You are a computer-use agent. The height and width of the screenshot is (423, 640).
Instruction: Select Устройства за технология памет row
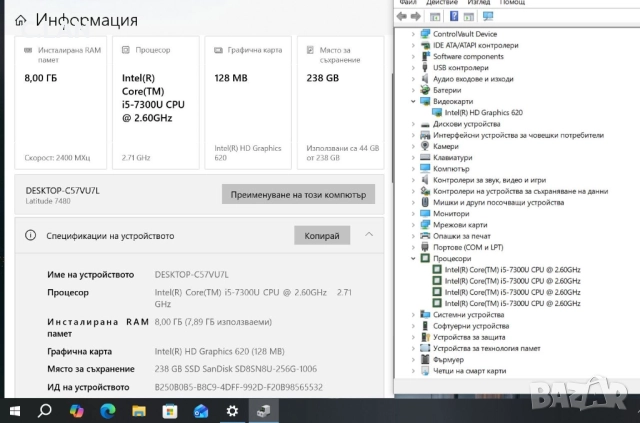pos(487,348)
